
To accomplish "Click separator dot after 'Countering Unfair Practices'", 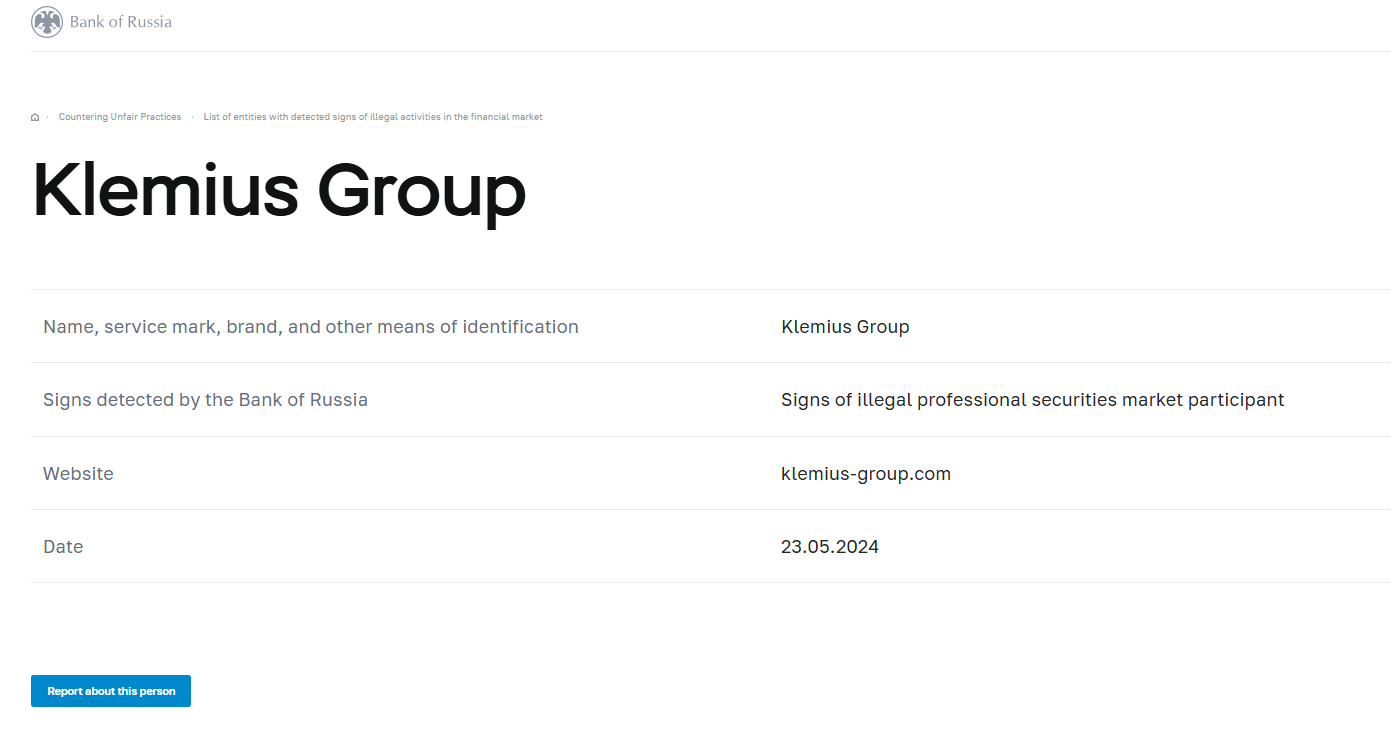I will [192, 117].
